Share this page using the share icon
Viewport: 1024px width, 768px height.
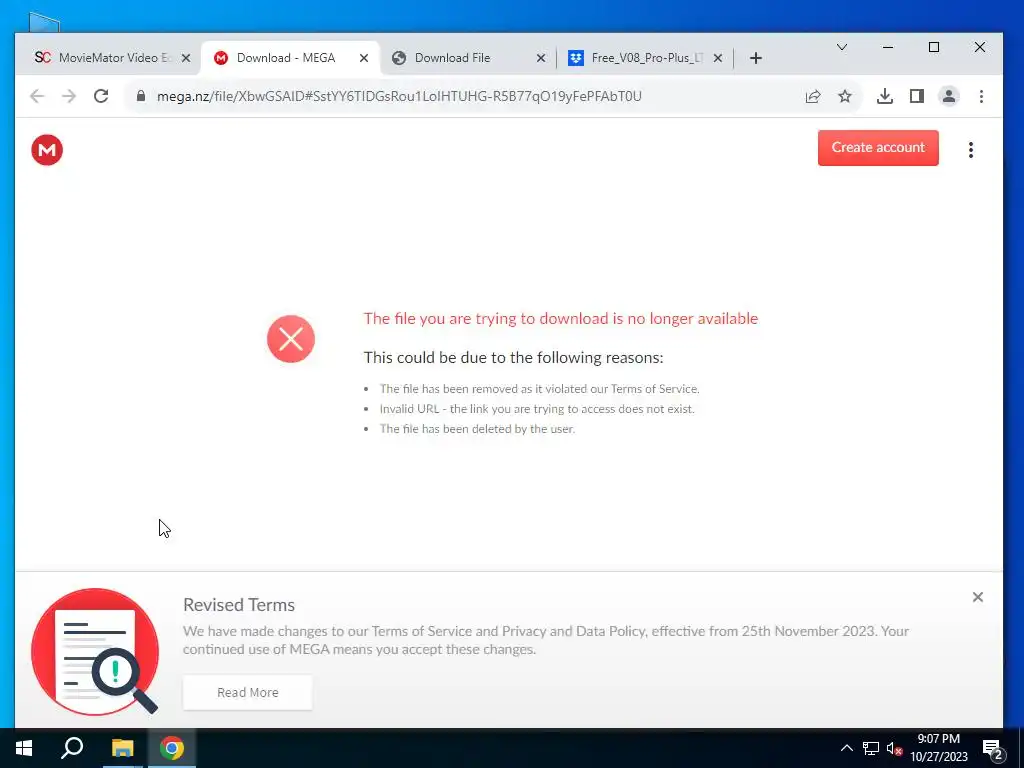pyautogui.click(x=812, y=97)
